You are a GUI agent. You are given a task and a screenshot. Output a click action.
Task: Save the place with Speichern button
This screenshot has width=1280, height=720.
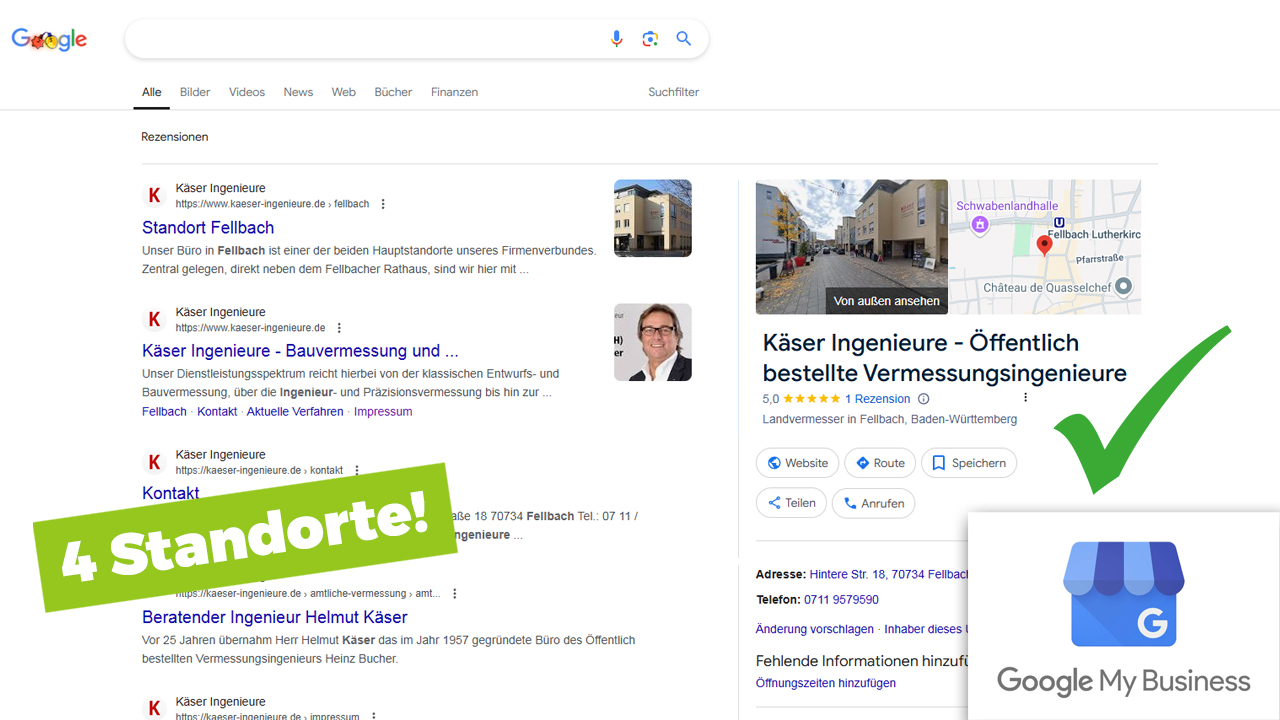point(968,463)
